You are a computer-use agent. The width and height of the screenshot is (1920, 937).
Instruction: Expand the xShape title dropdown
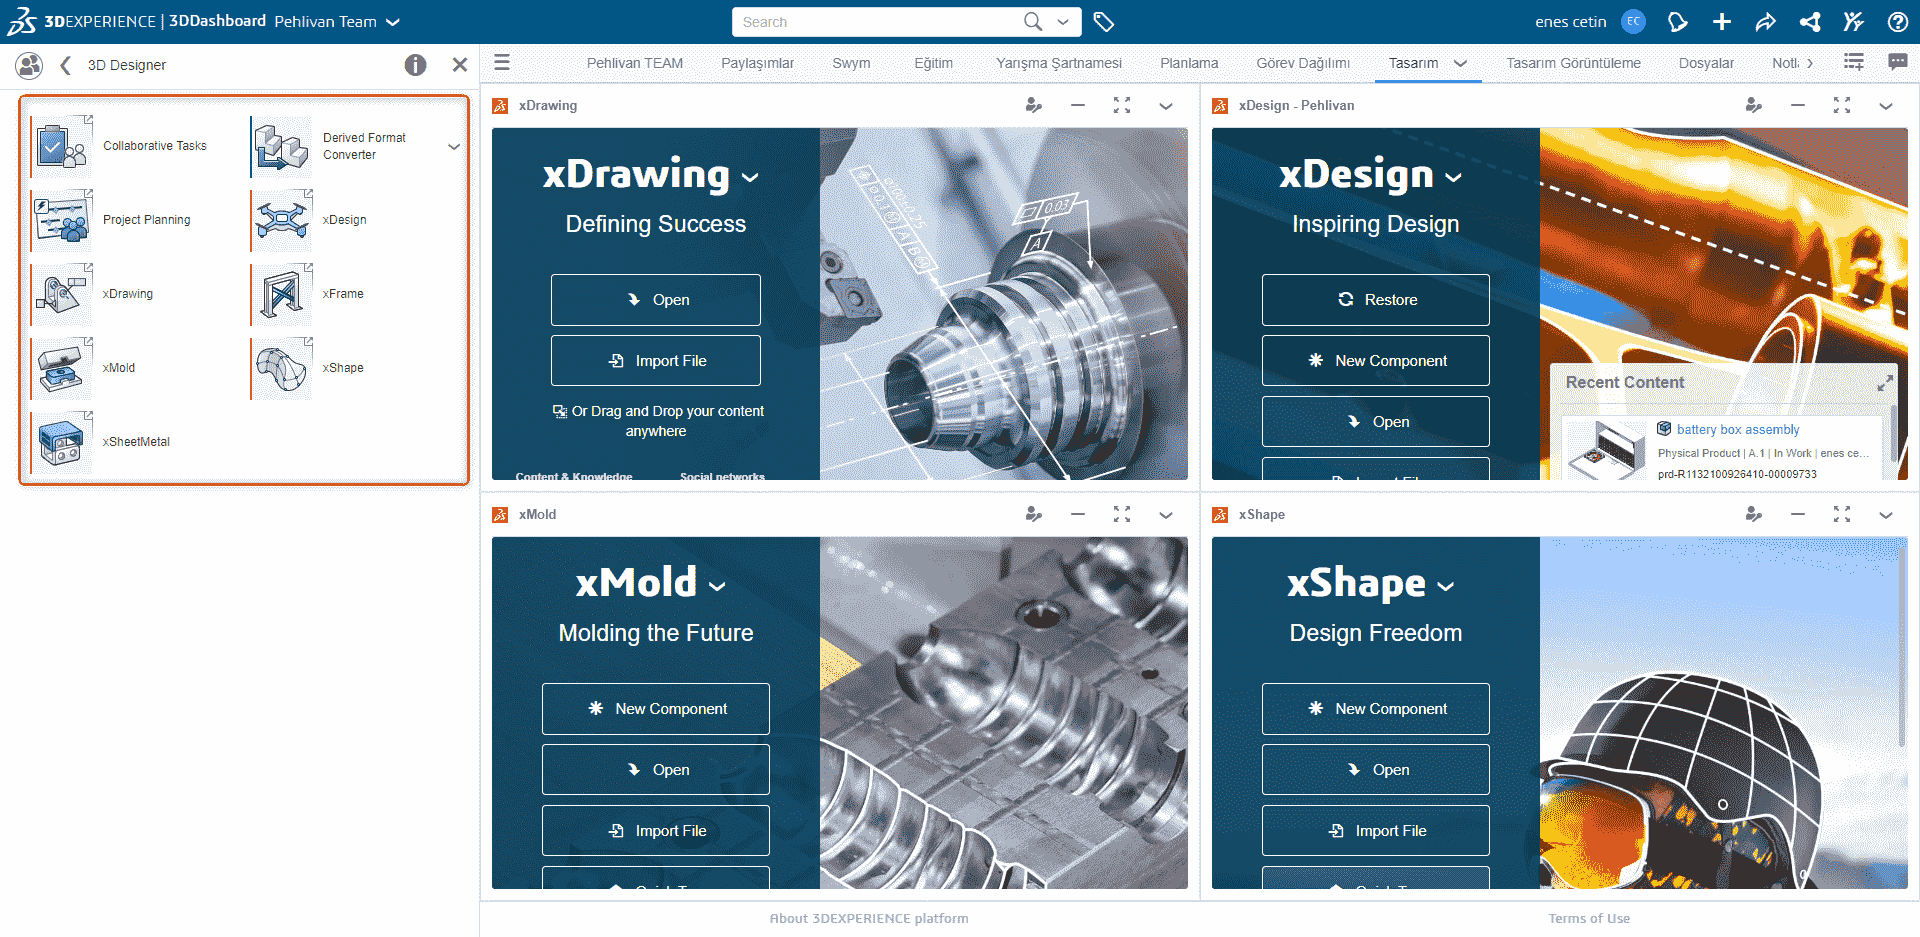coord(1446,587)
